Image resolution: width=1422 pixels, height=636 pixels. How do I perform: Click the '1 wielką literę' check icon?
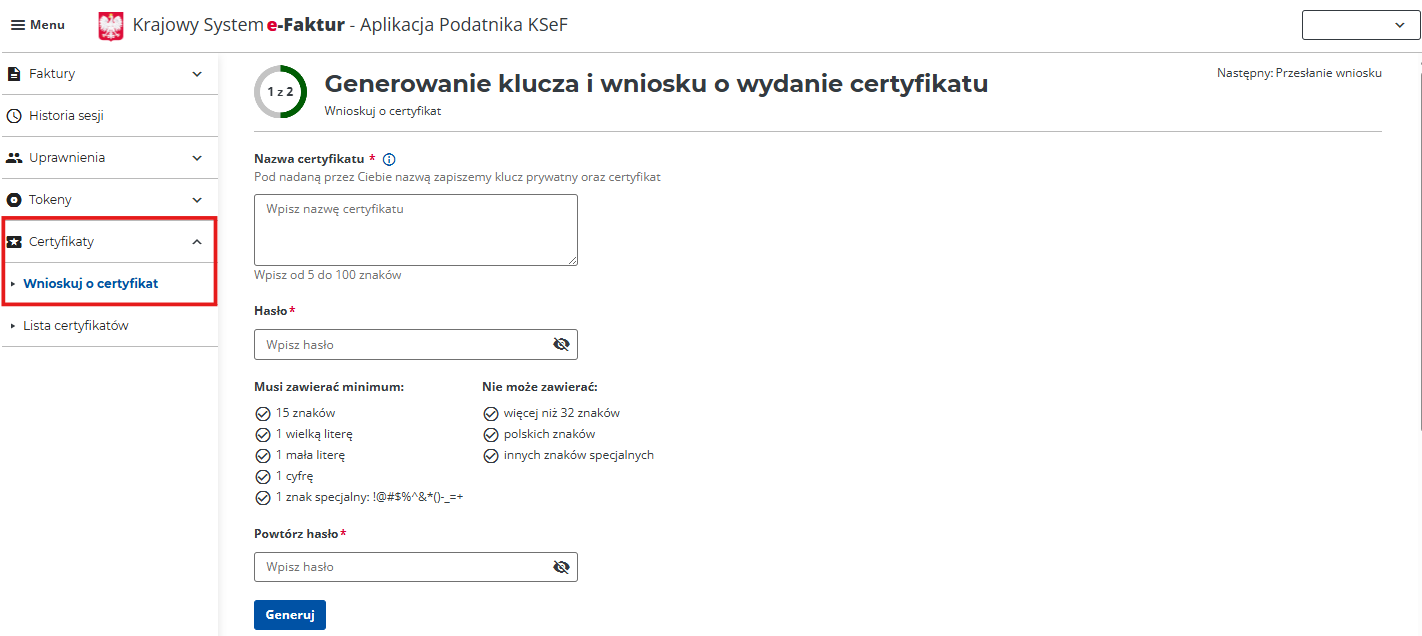coord(263,434)
